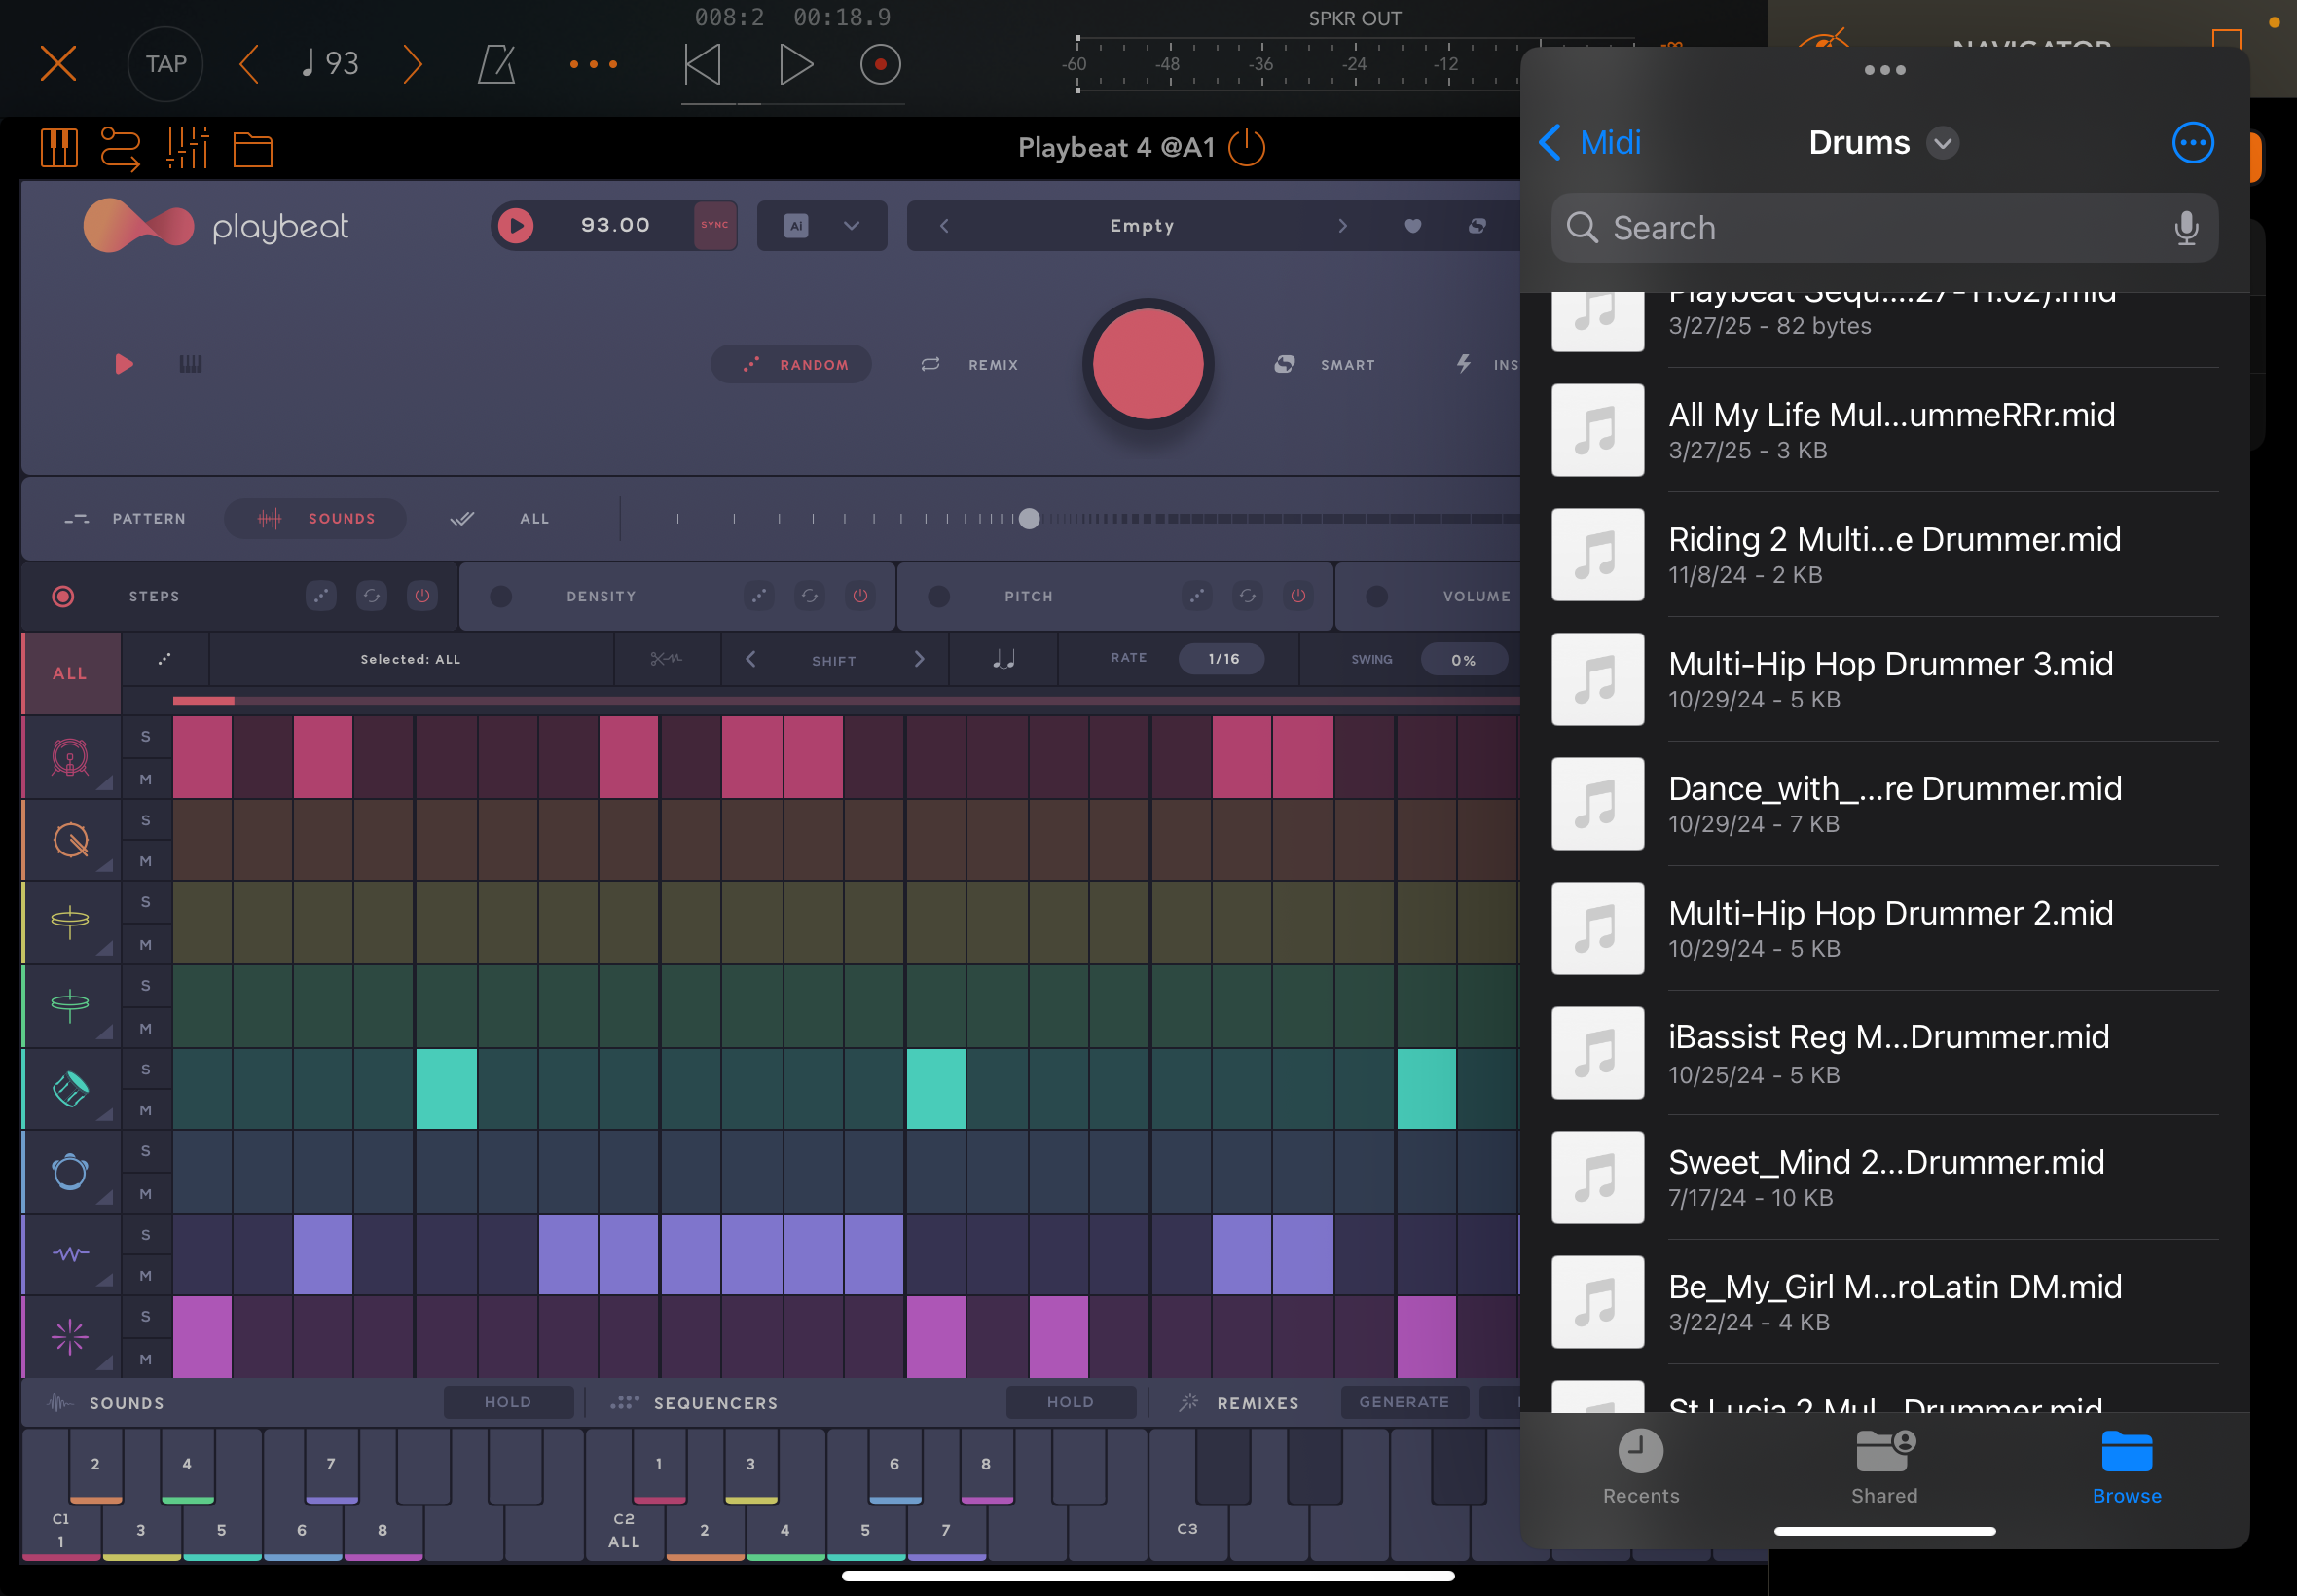This screenshot has height=1596, width=2297.
Task: Go back to Midi folder
Action: [1589, 142]
